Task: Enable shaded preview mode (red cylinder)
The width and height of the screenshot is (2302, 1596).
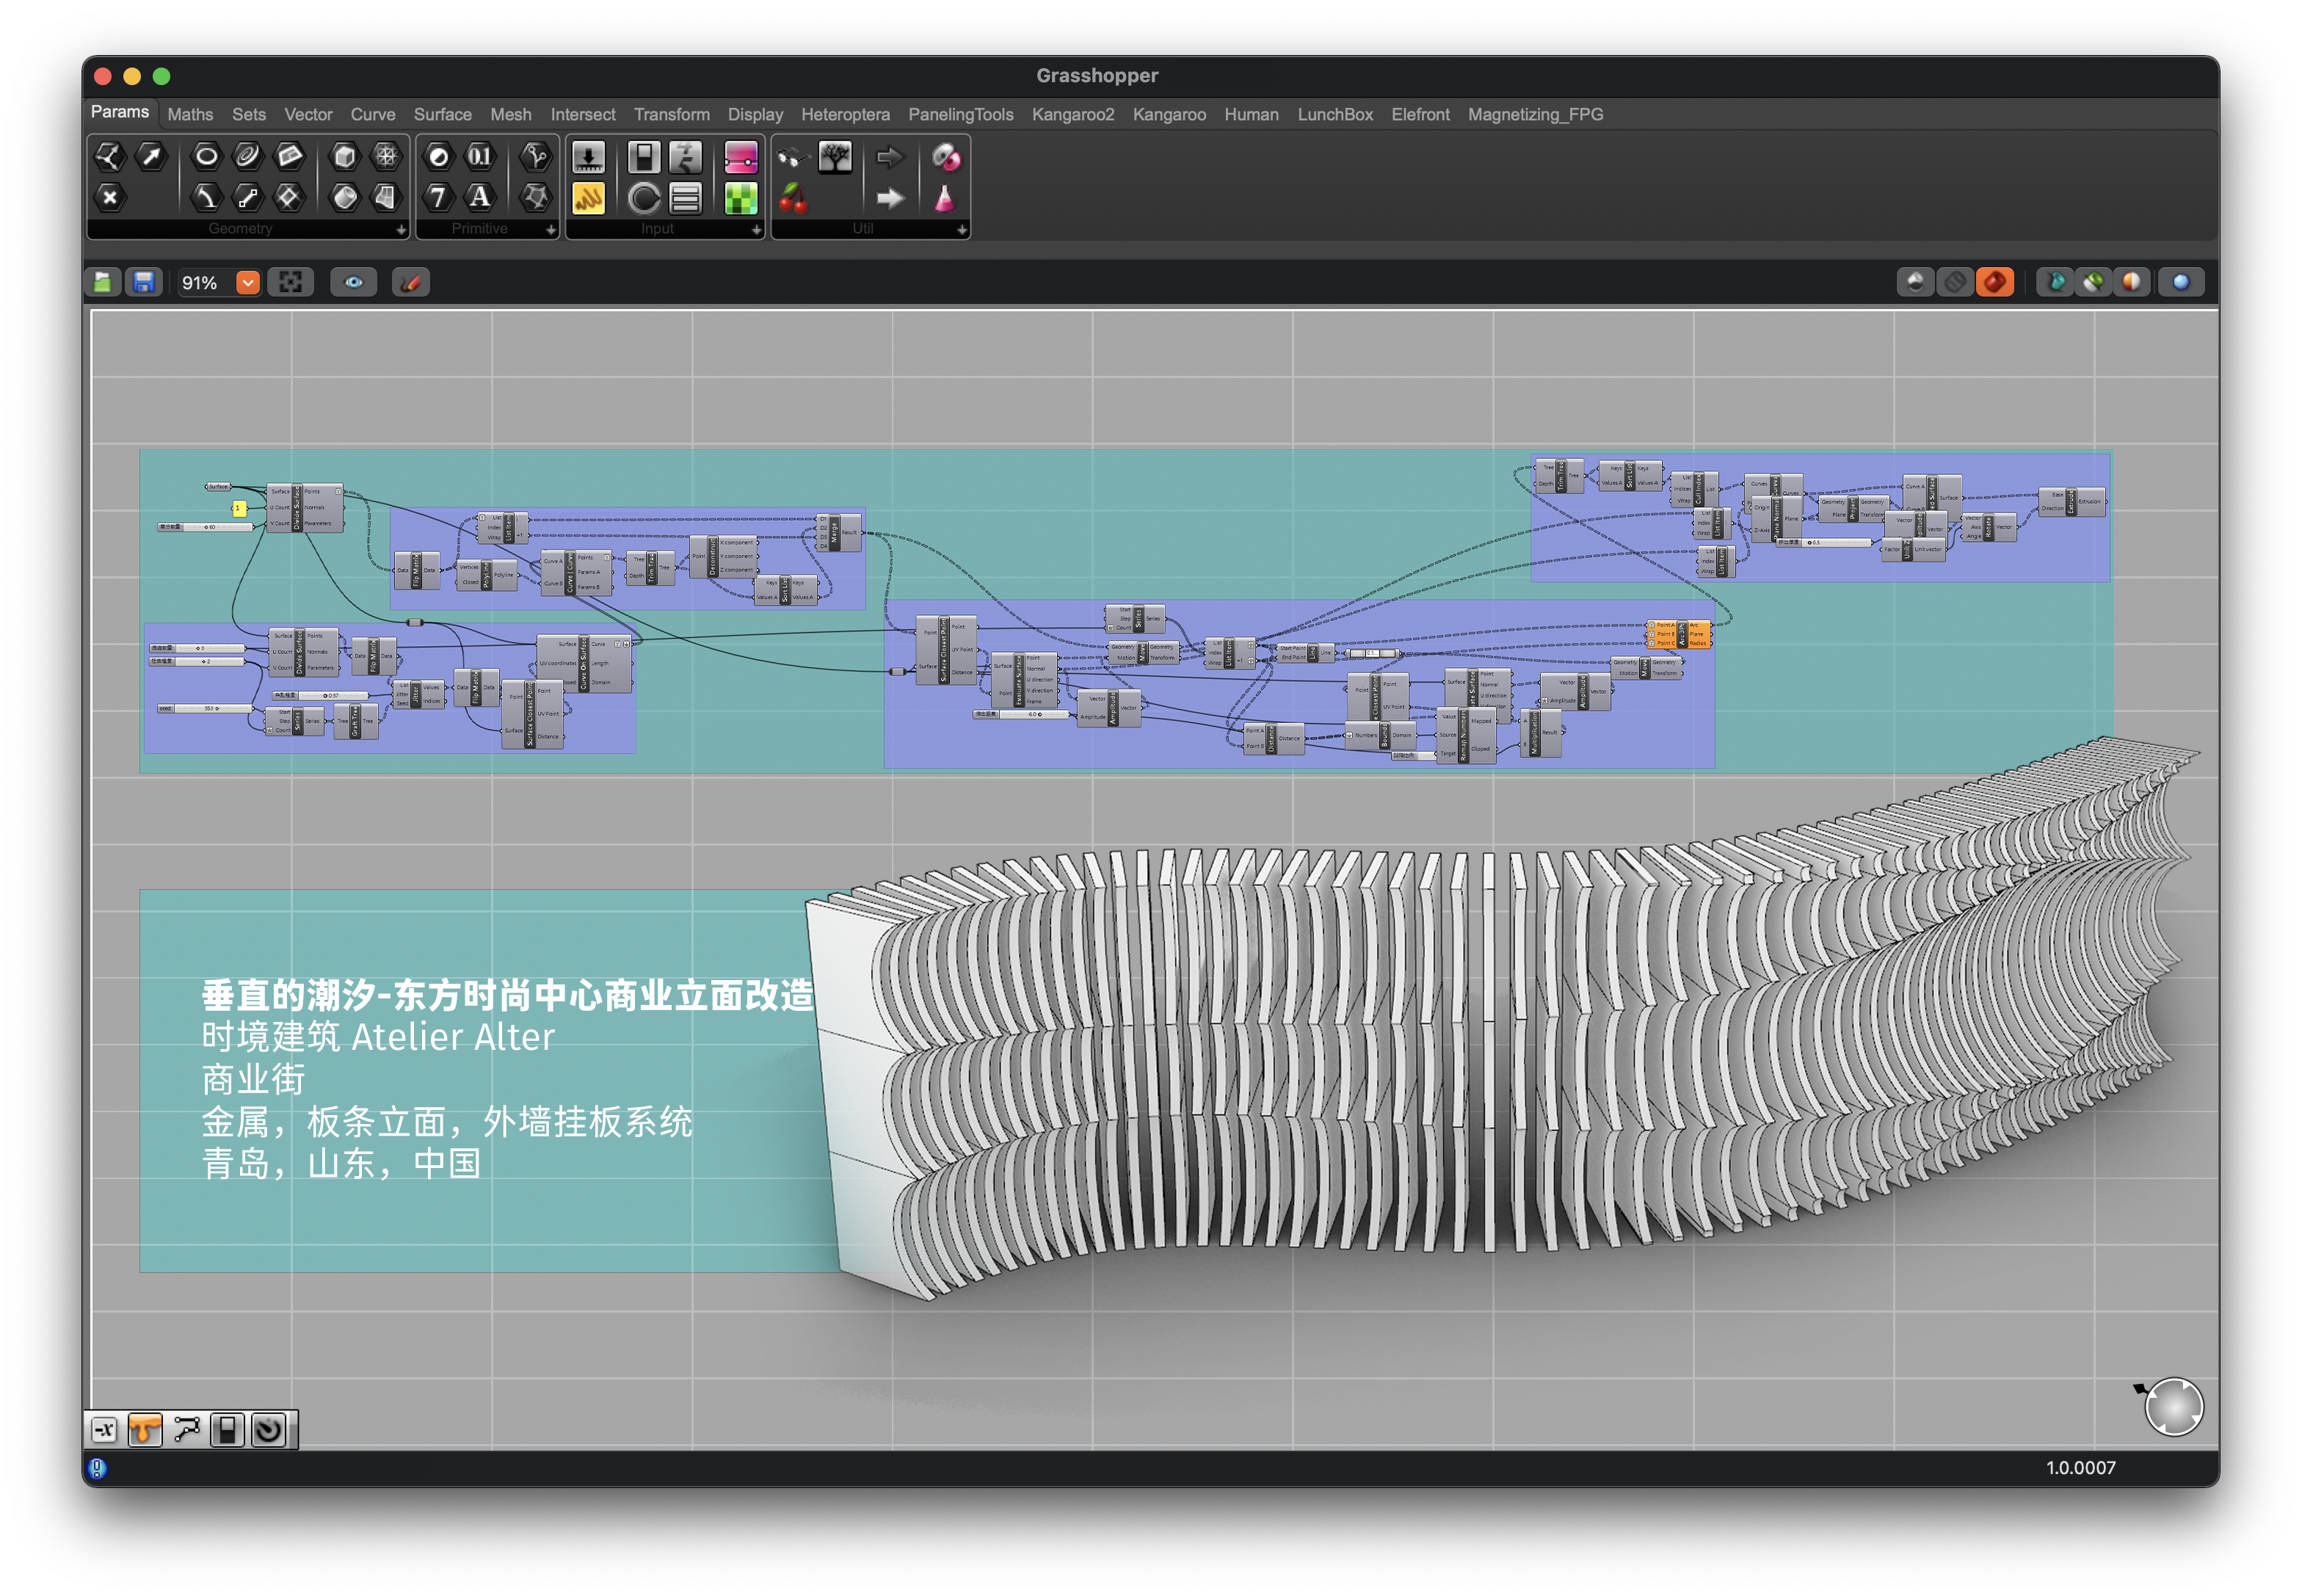Action: (1994, 283)
